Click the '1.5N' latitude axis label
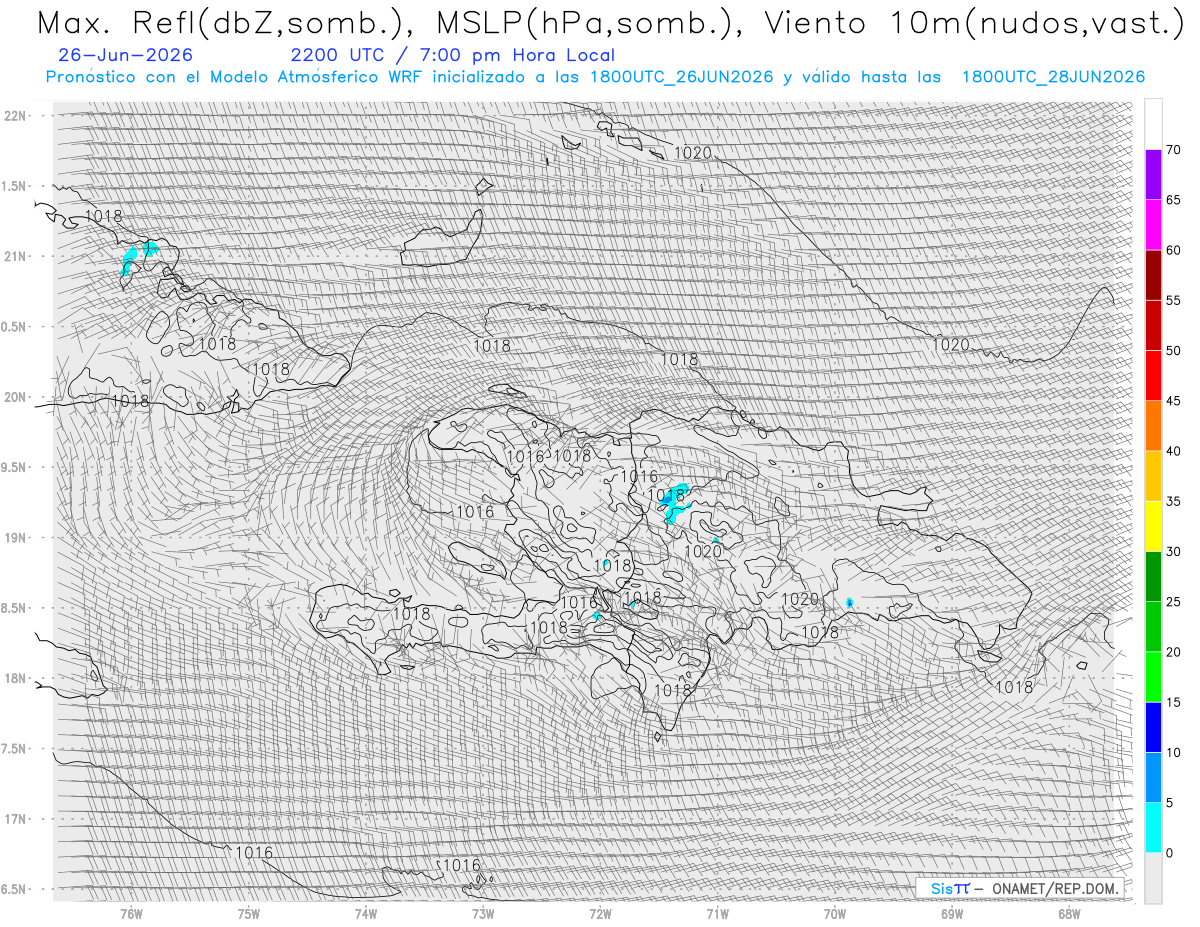The height and width of the screenshot is (927, 1200). 13,186
